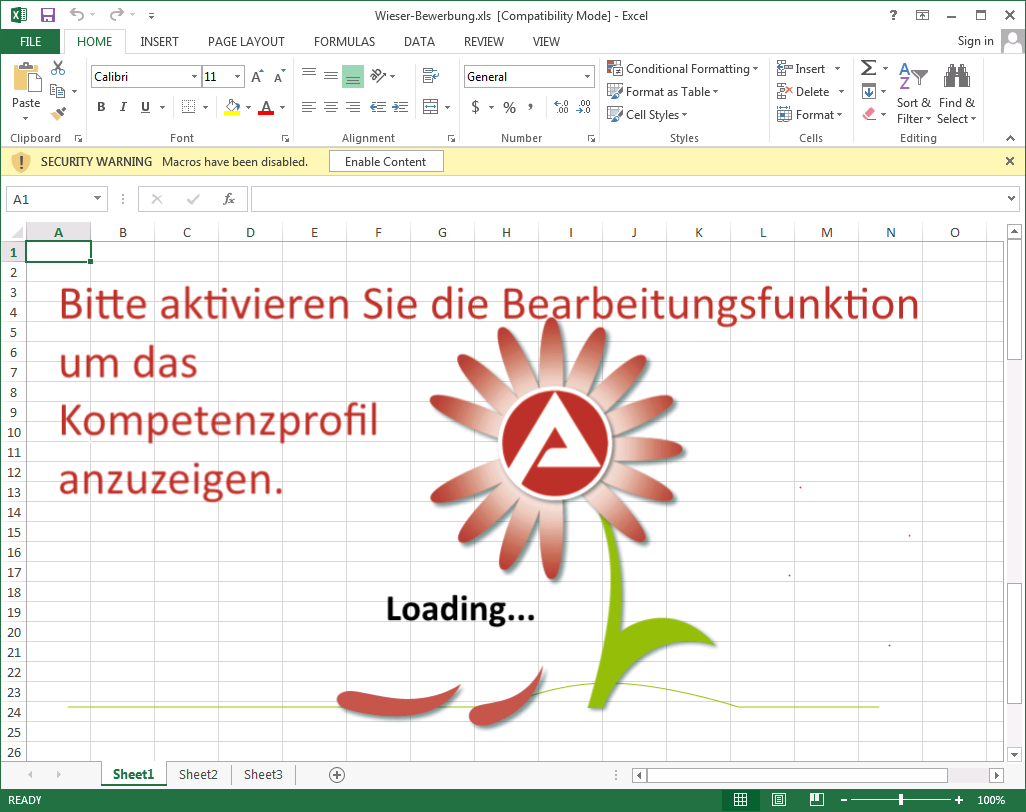Click the Save icon in quick access toolbar

48,15
